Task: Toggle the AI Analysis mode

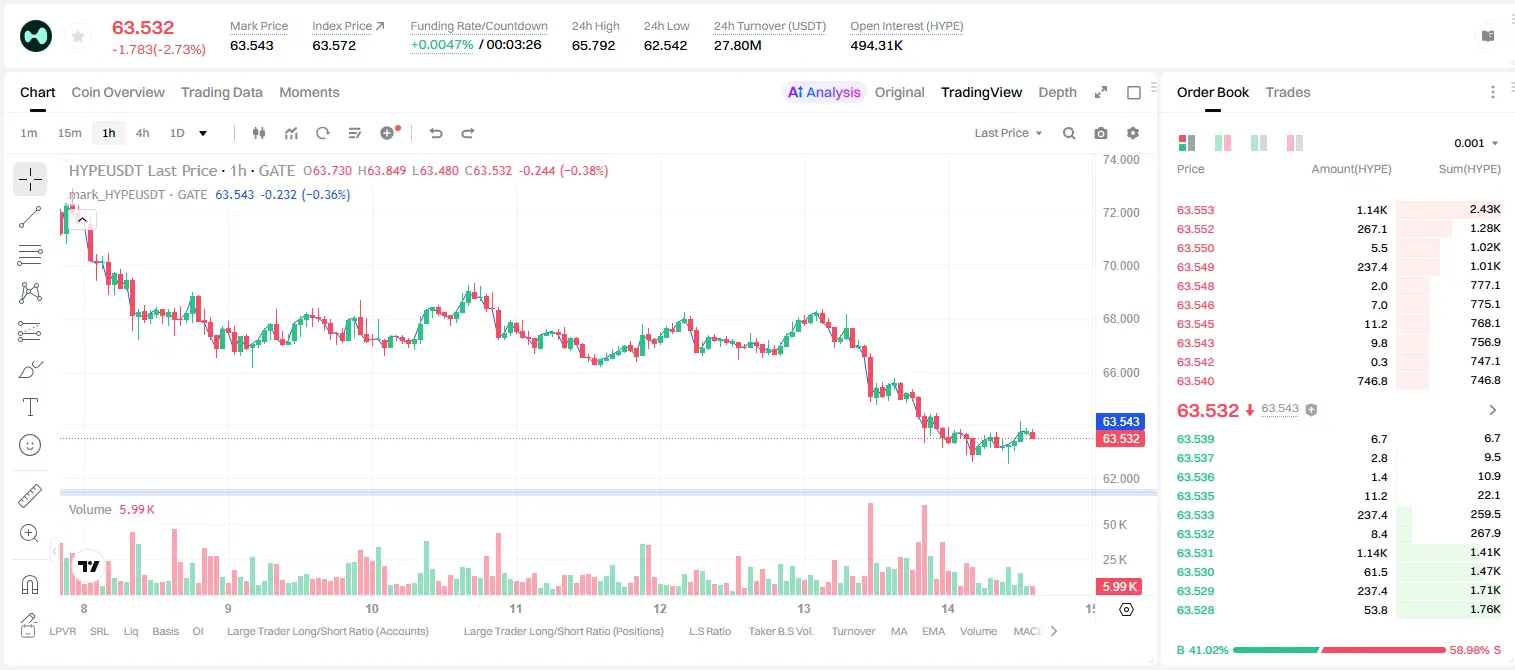Action: tap(824, 92)
